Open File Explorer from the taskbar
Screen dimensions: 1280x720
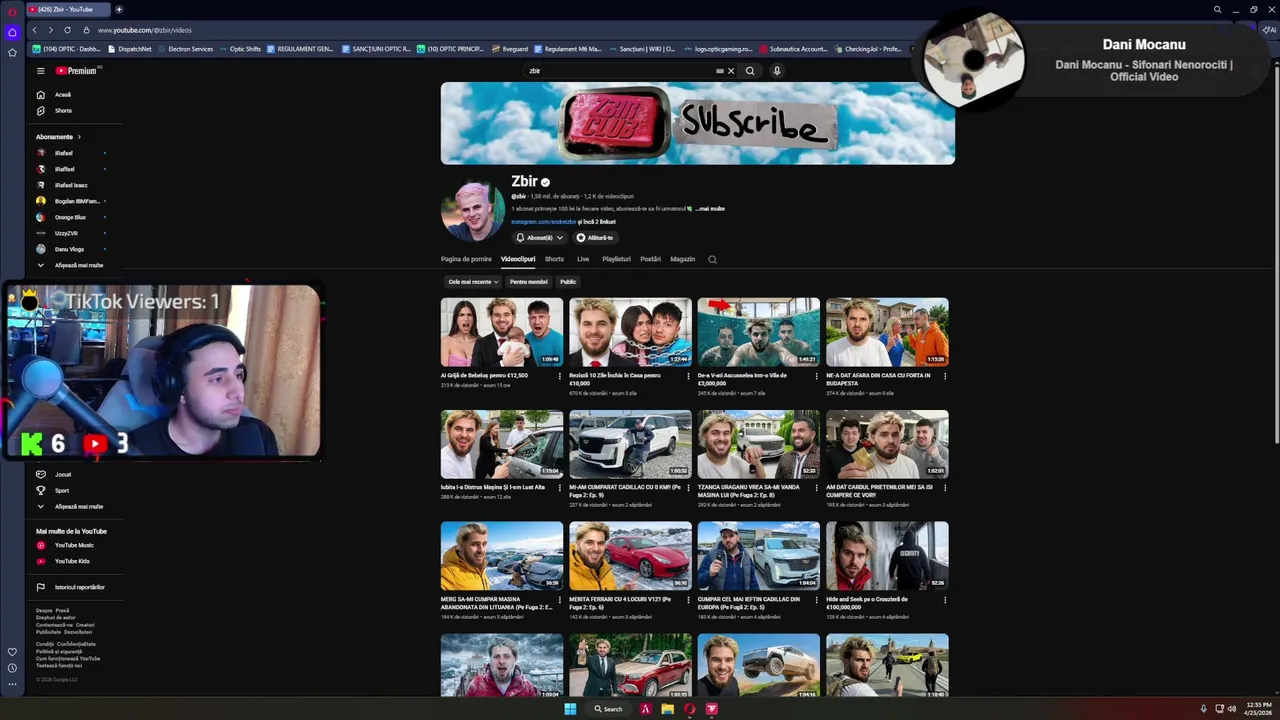pos(667,709)
